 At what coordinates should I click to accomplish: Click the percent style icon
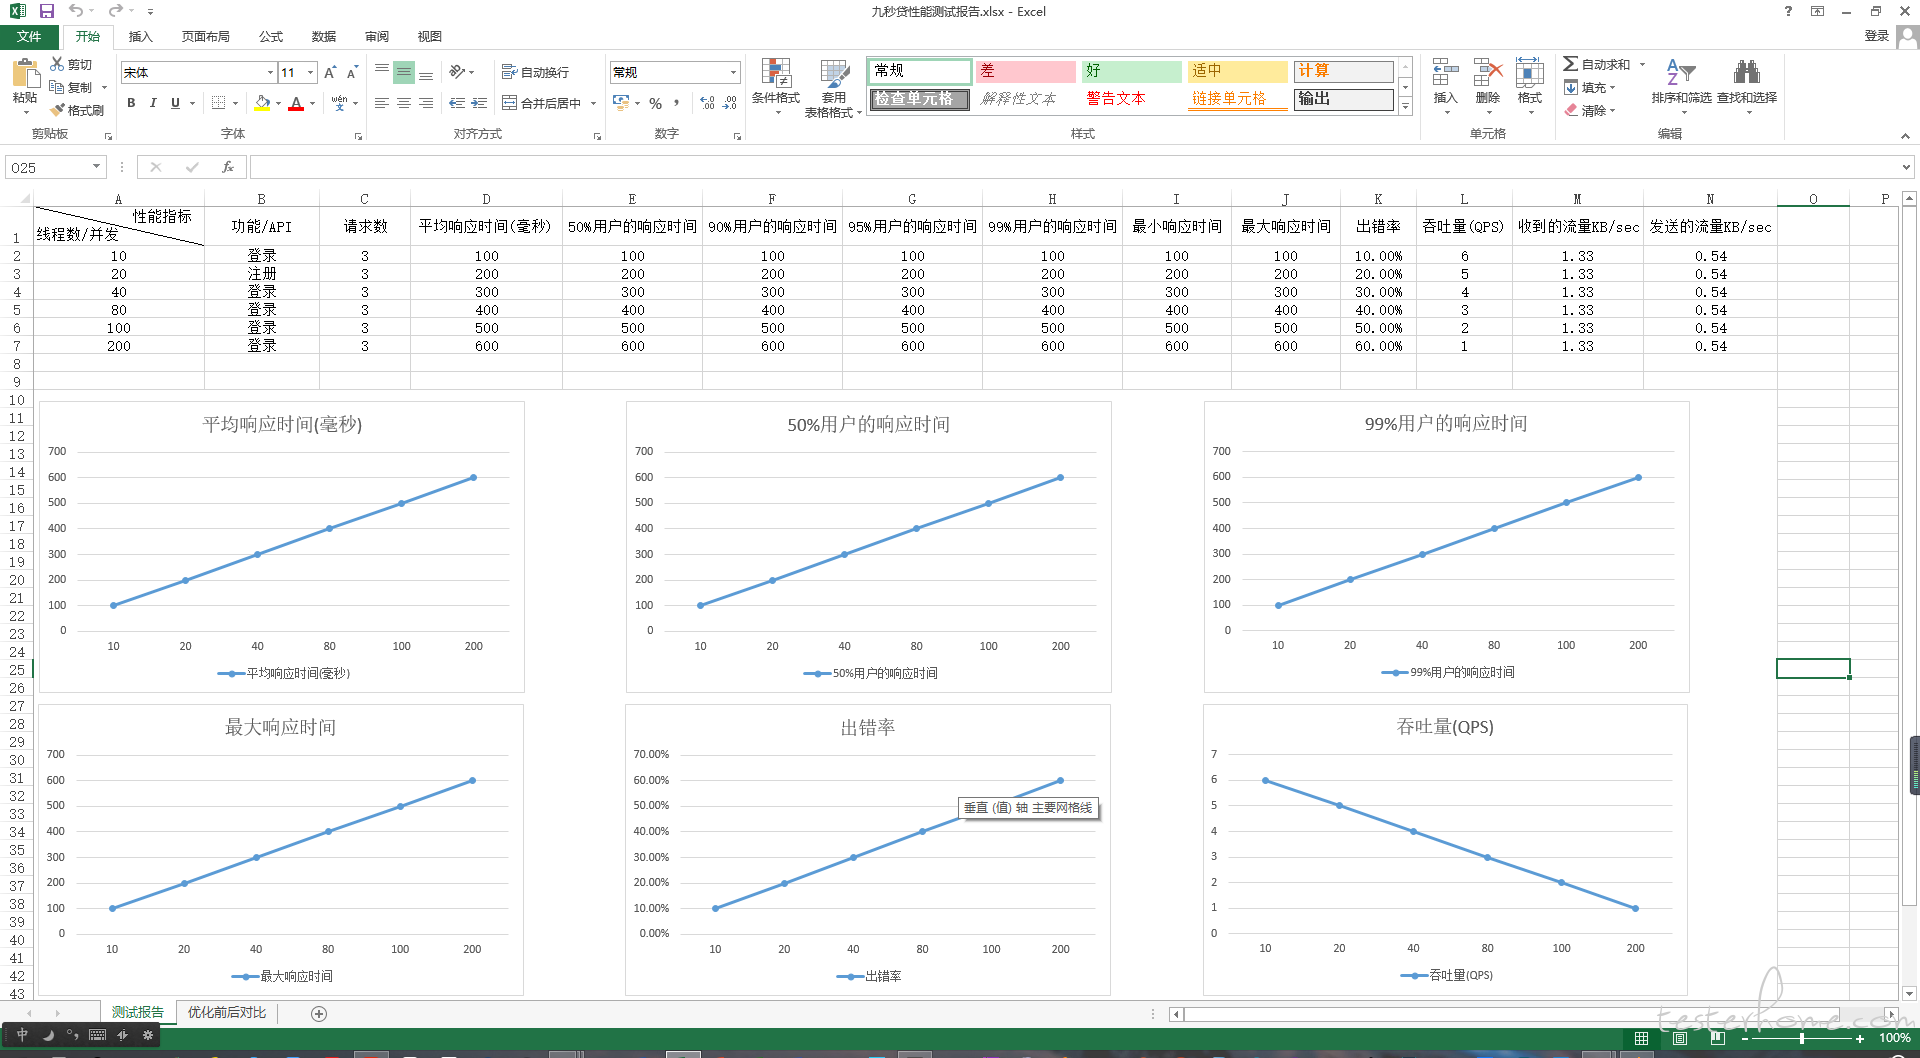[x=655, y=103]
